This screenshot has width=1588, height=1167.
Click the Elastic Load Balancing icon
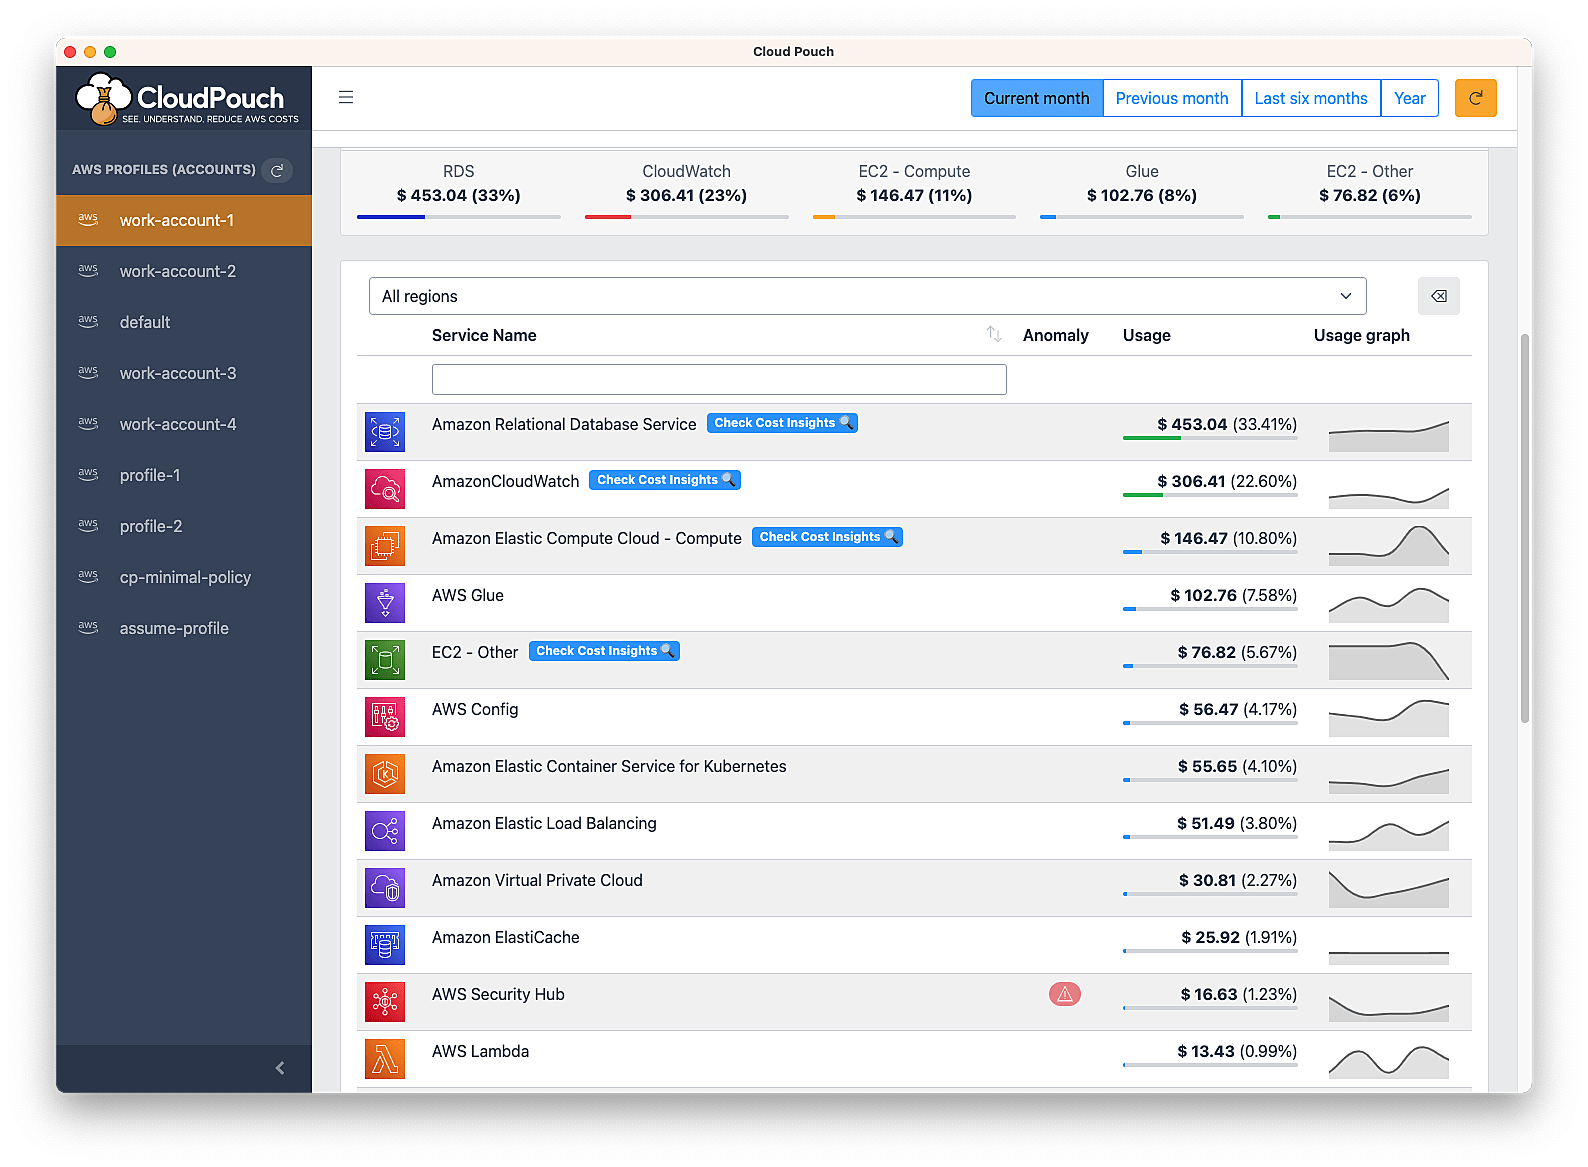click(385, 831)
